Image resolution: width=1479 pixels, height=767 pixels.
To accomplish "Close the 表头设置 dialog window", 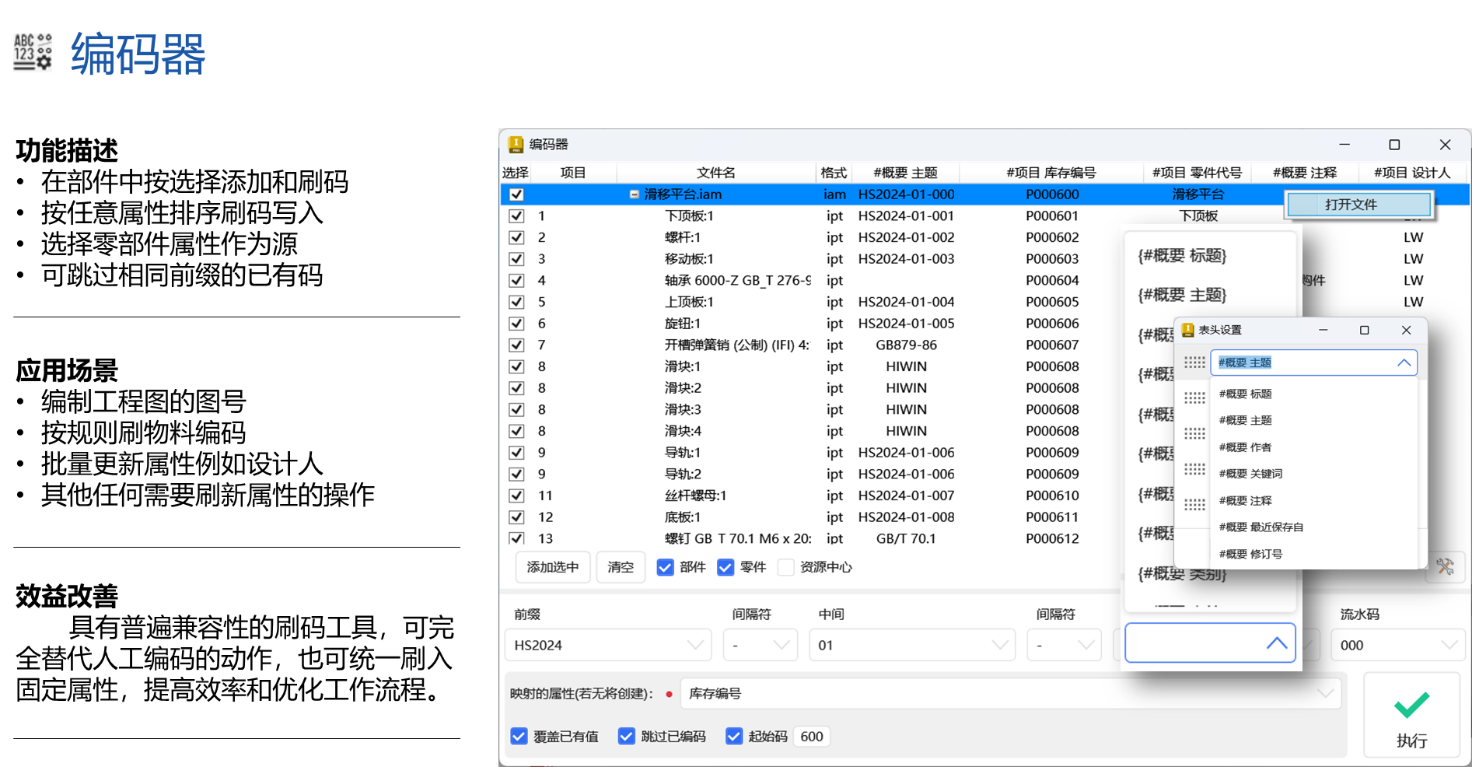I will pos(1406,330).
